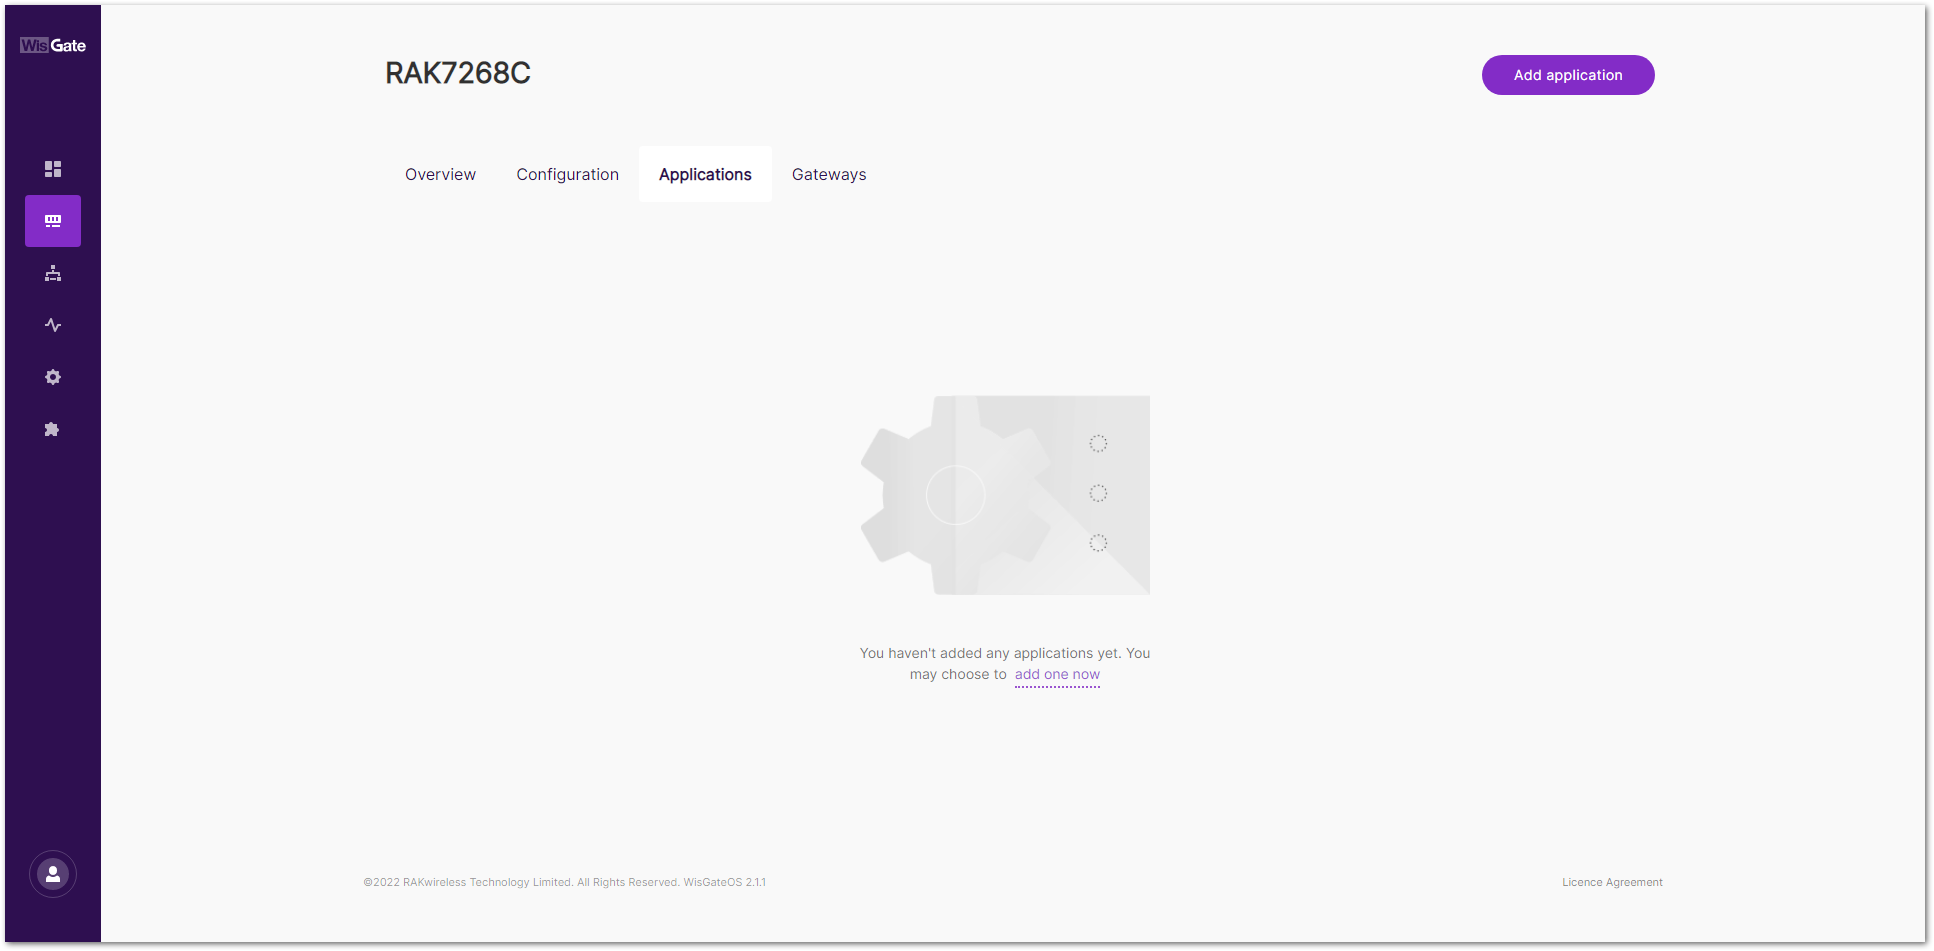
Task: Select the highlighted LoRa icon in sidebar
Action: [x=53, y=221]
